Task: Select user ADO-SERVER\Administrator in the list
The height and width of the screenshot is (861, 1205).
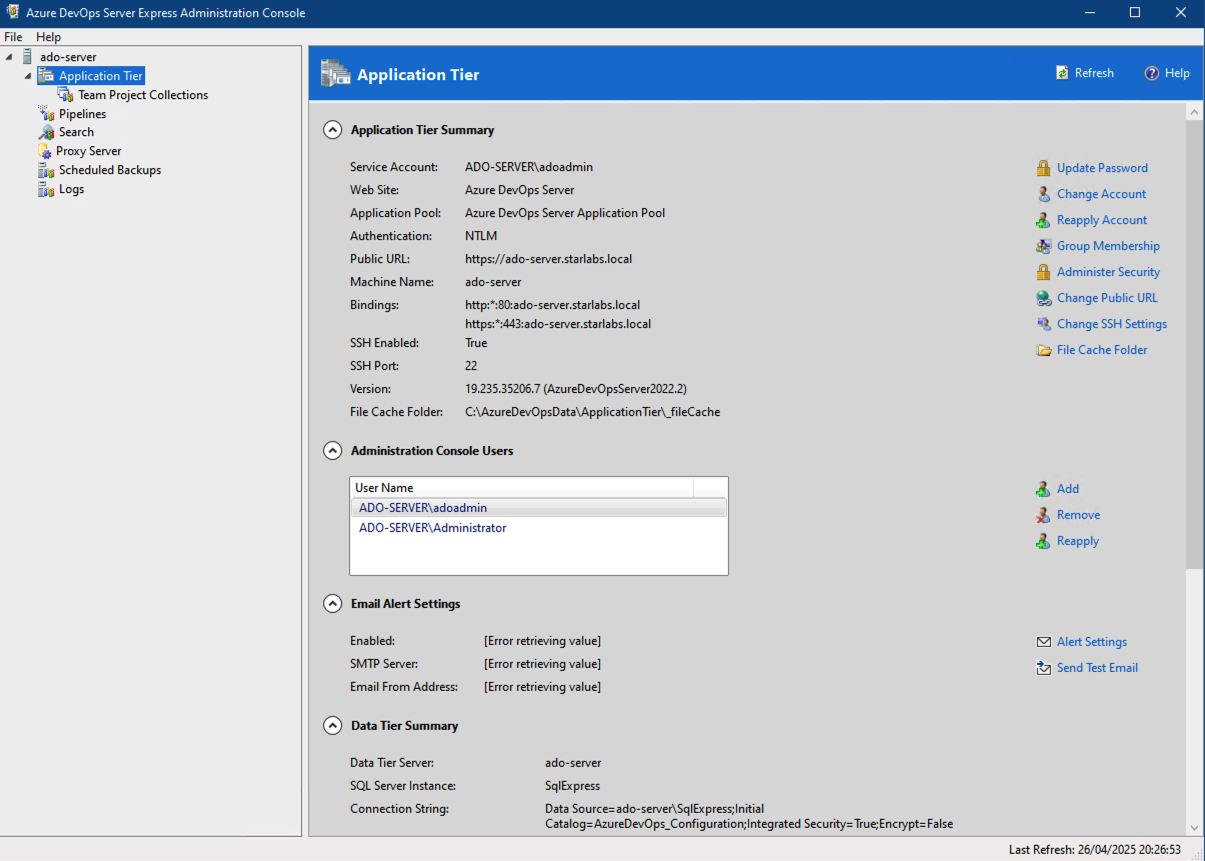Action: pyautogui.click(x=432, y=527)
